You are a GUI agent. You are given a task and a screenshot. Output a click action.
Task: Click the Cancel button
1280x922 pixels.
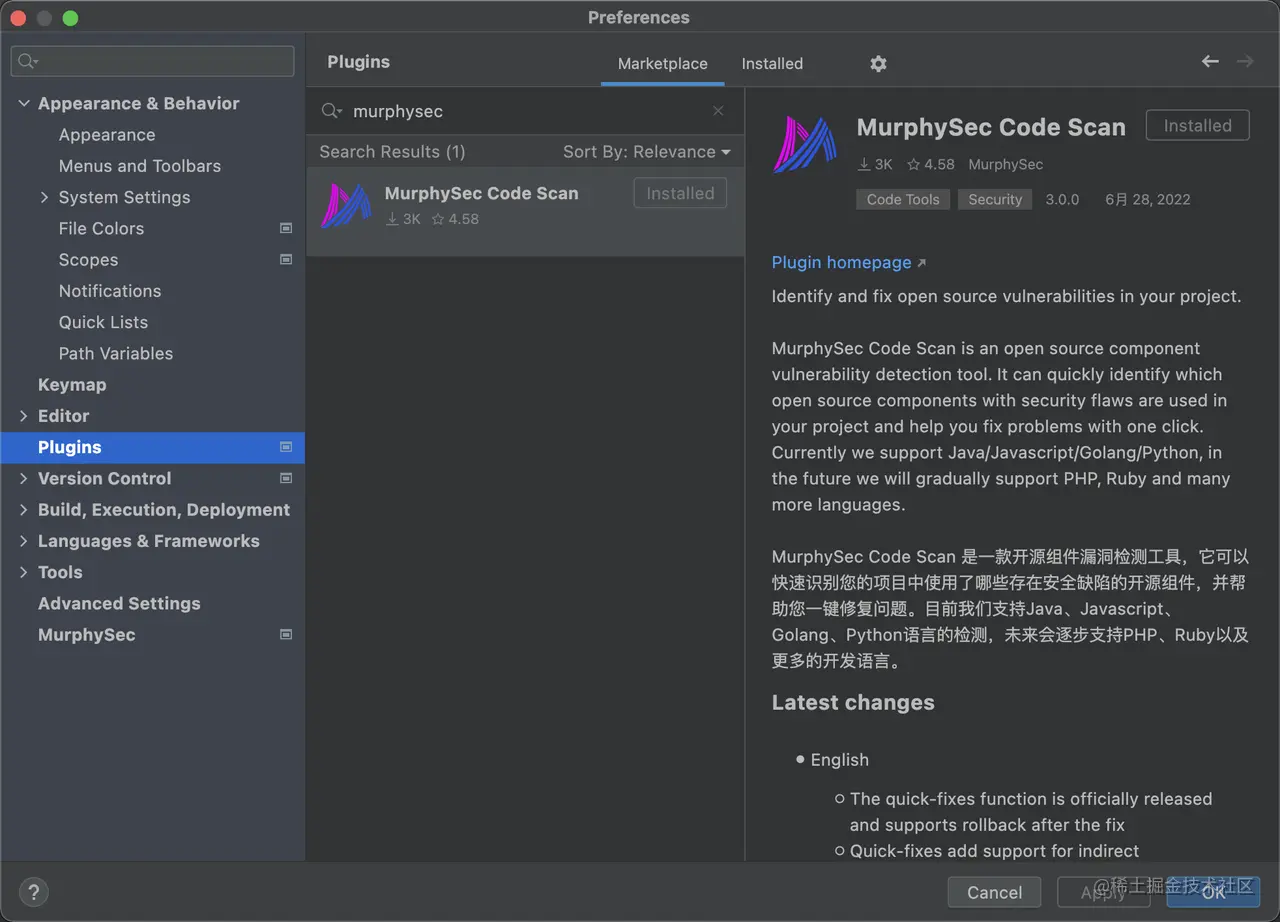click(x=995, y=892)
